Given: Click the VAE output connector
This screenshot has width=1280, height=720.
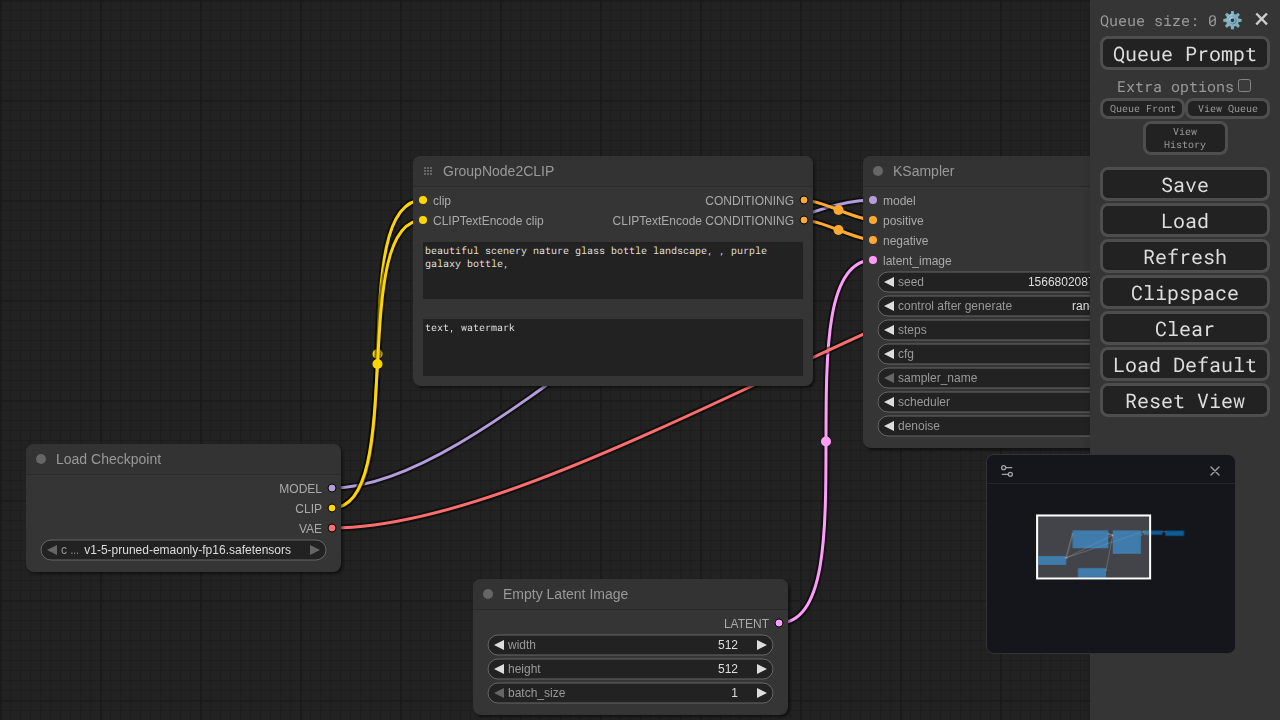Looking at the screenshot, I should 332,528.
